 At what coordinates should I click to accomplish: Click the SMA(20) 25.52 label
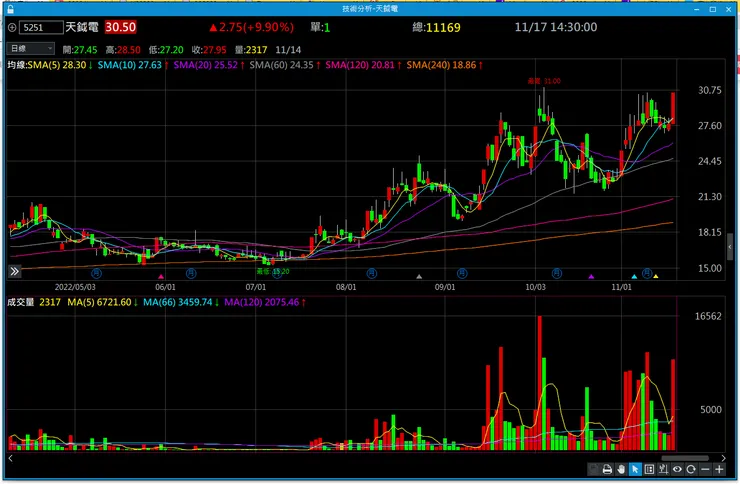[x=205, y=65]
